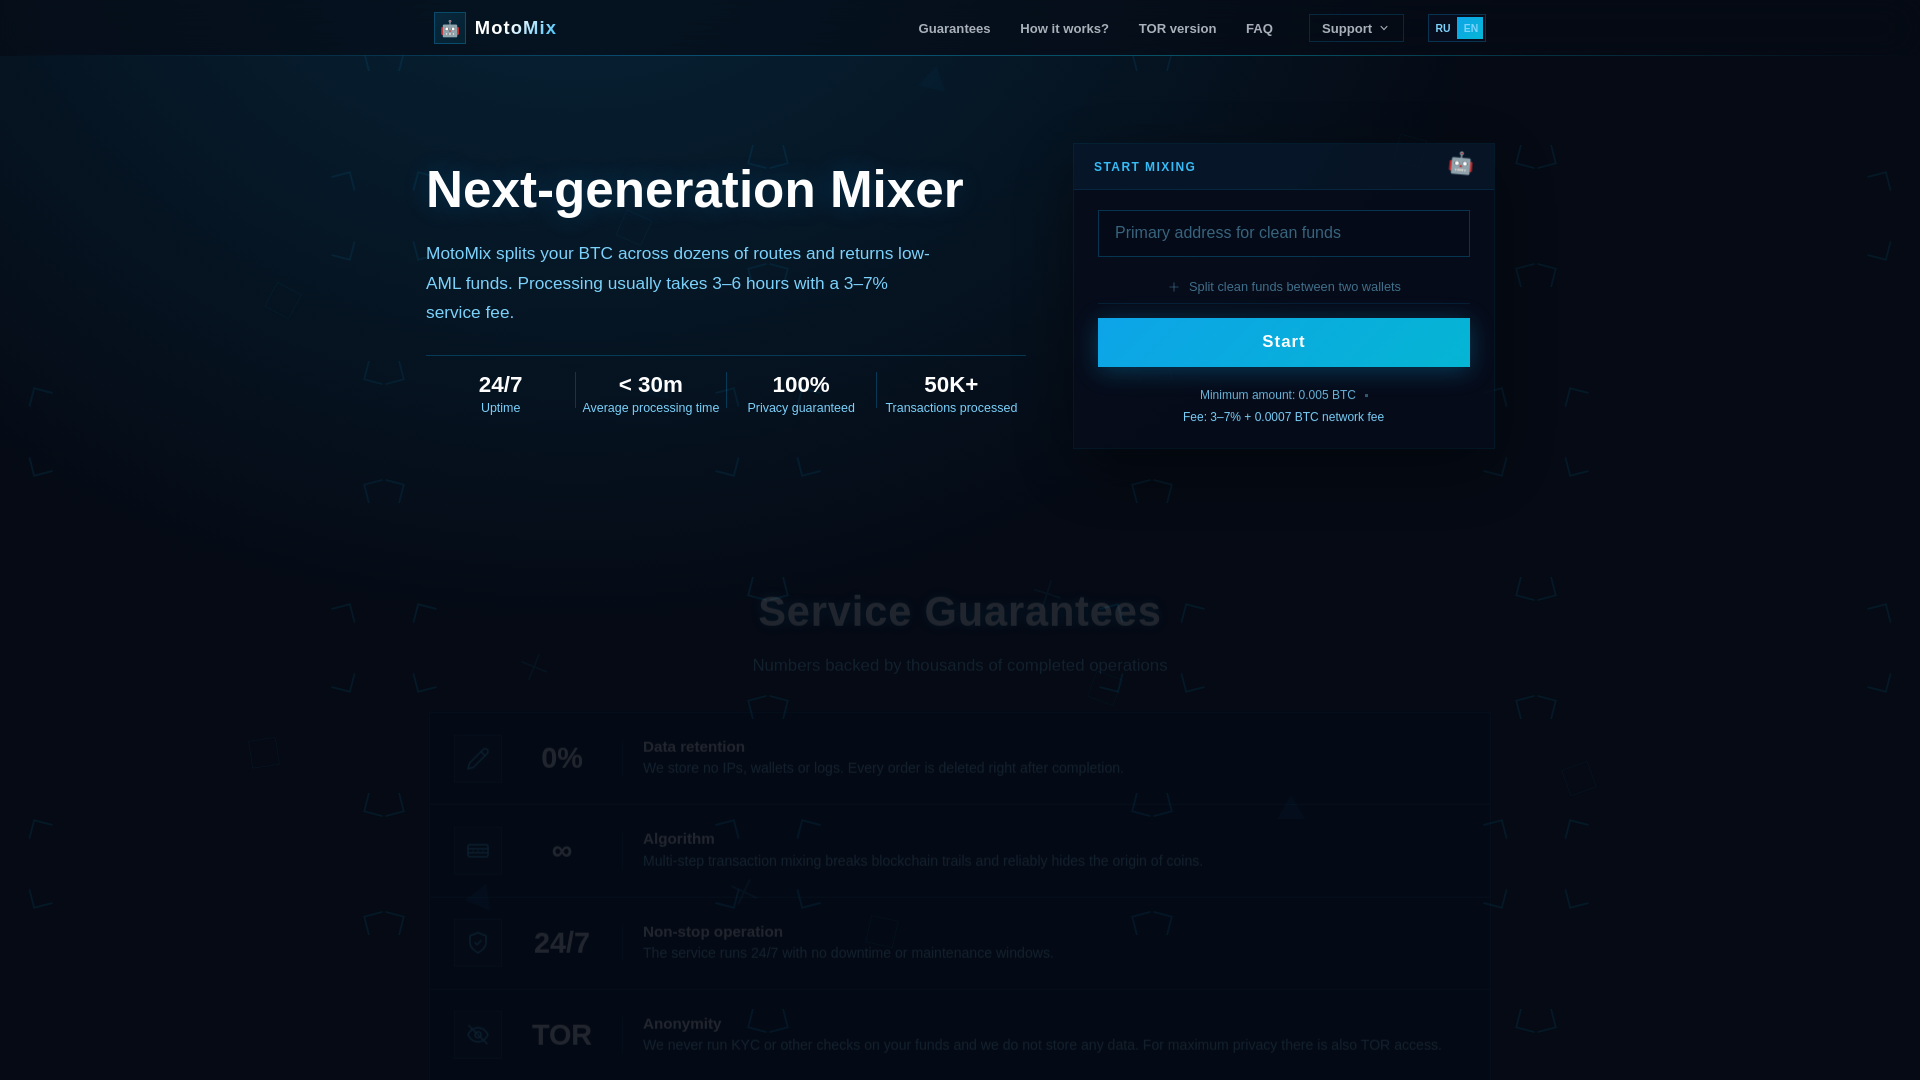Click the Service Guarantees heading
This screenshot has width=1920, height=1080.
click(960, 611)
